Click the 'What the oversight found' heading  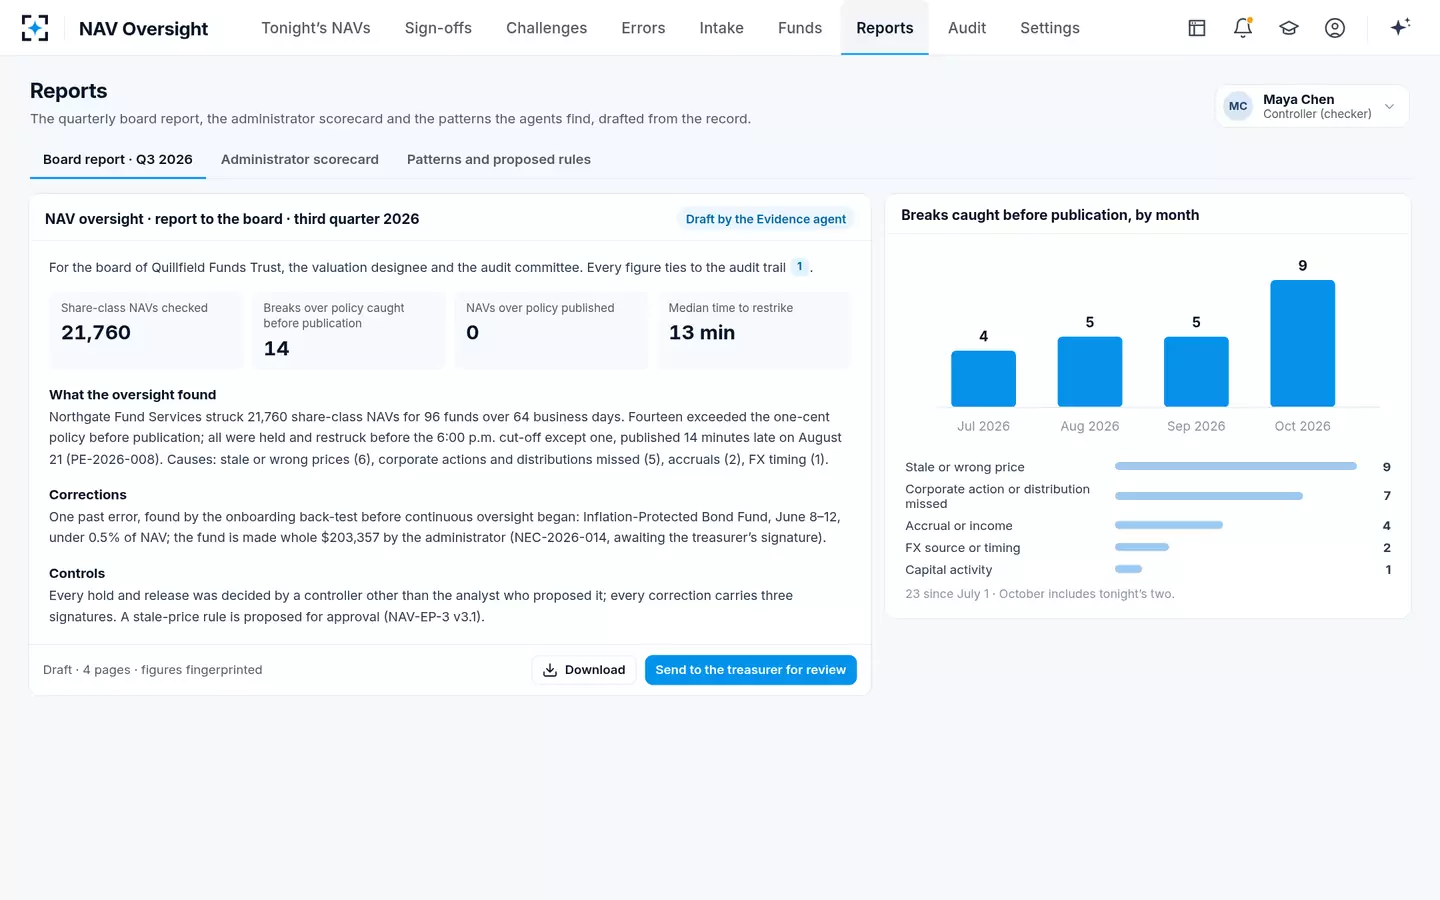(x=133, y=395)
